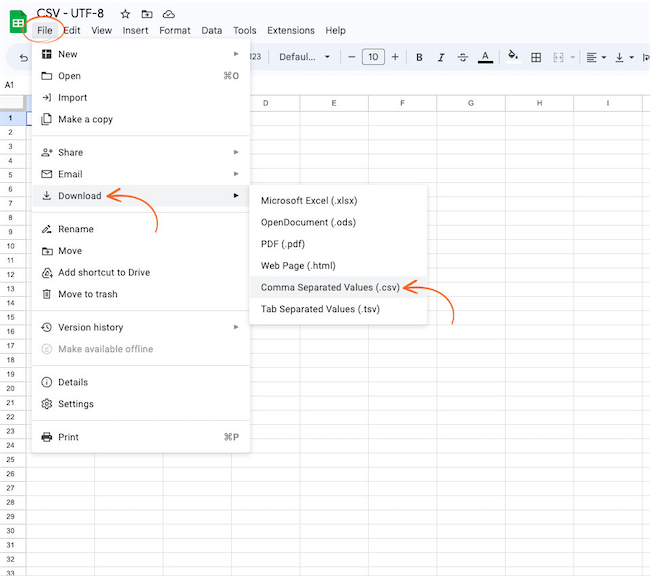Click the document title CSV - UTF-8

[x=70, y=13]
